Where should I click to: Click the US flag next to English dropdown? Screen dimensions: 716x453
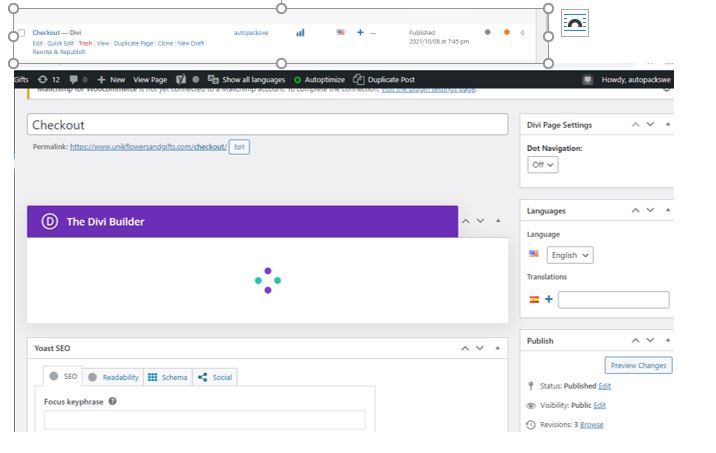point(533,253)
